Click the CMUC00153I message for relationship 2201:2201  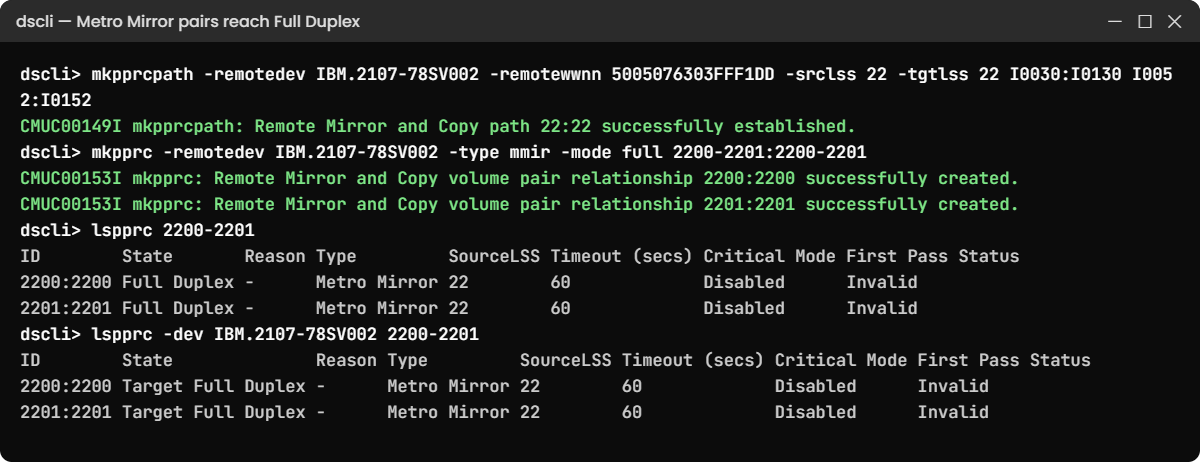coord(519,205)
